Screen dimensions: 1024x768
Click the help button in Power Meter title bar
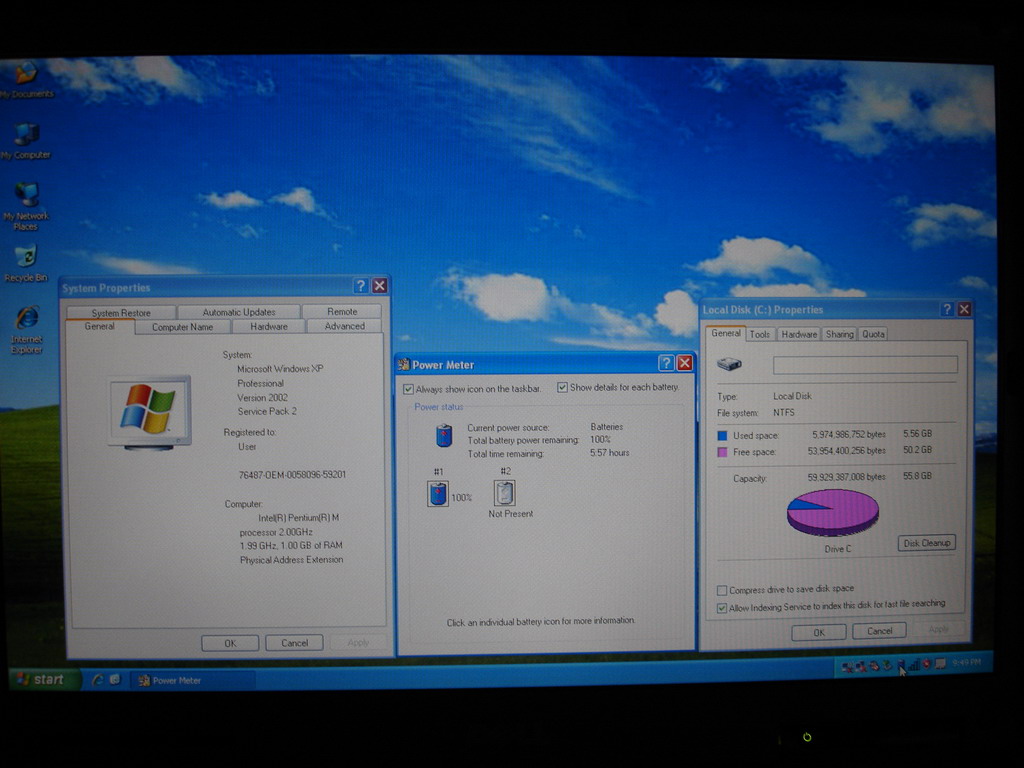tap(666, 363)
